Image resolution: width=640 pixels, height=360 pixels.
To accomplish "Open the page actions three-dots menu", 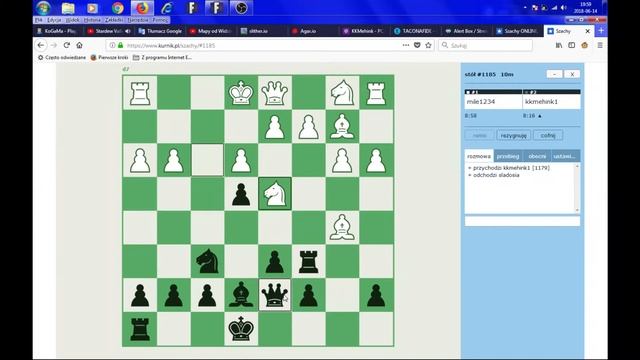I will [406, 45].
